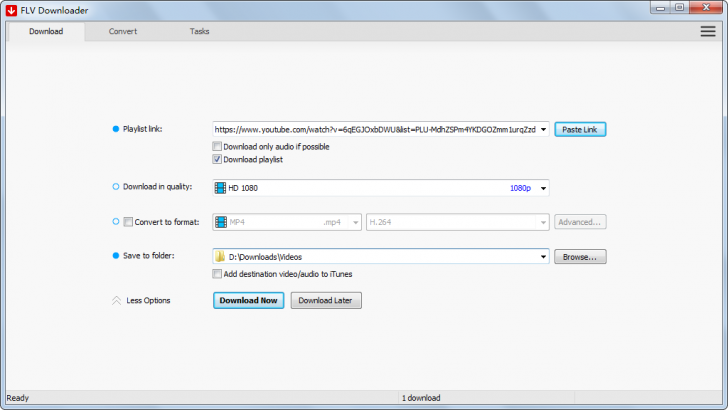Uncheck the Download playlist checkbox
The image size is (728, 410).
point(217,159)
